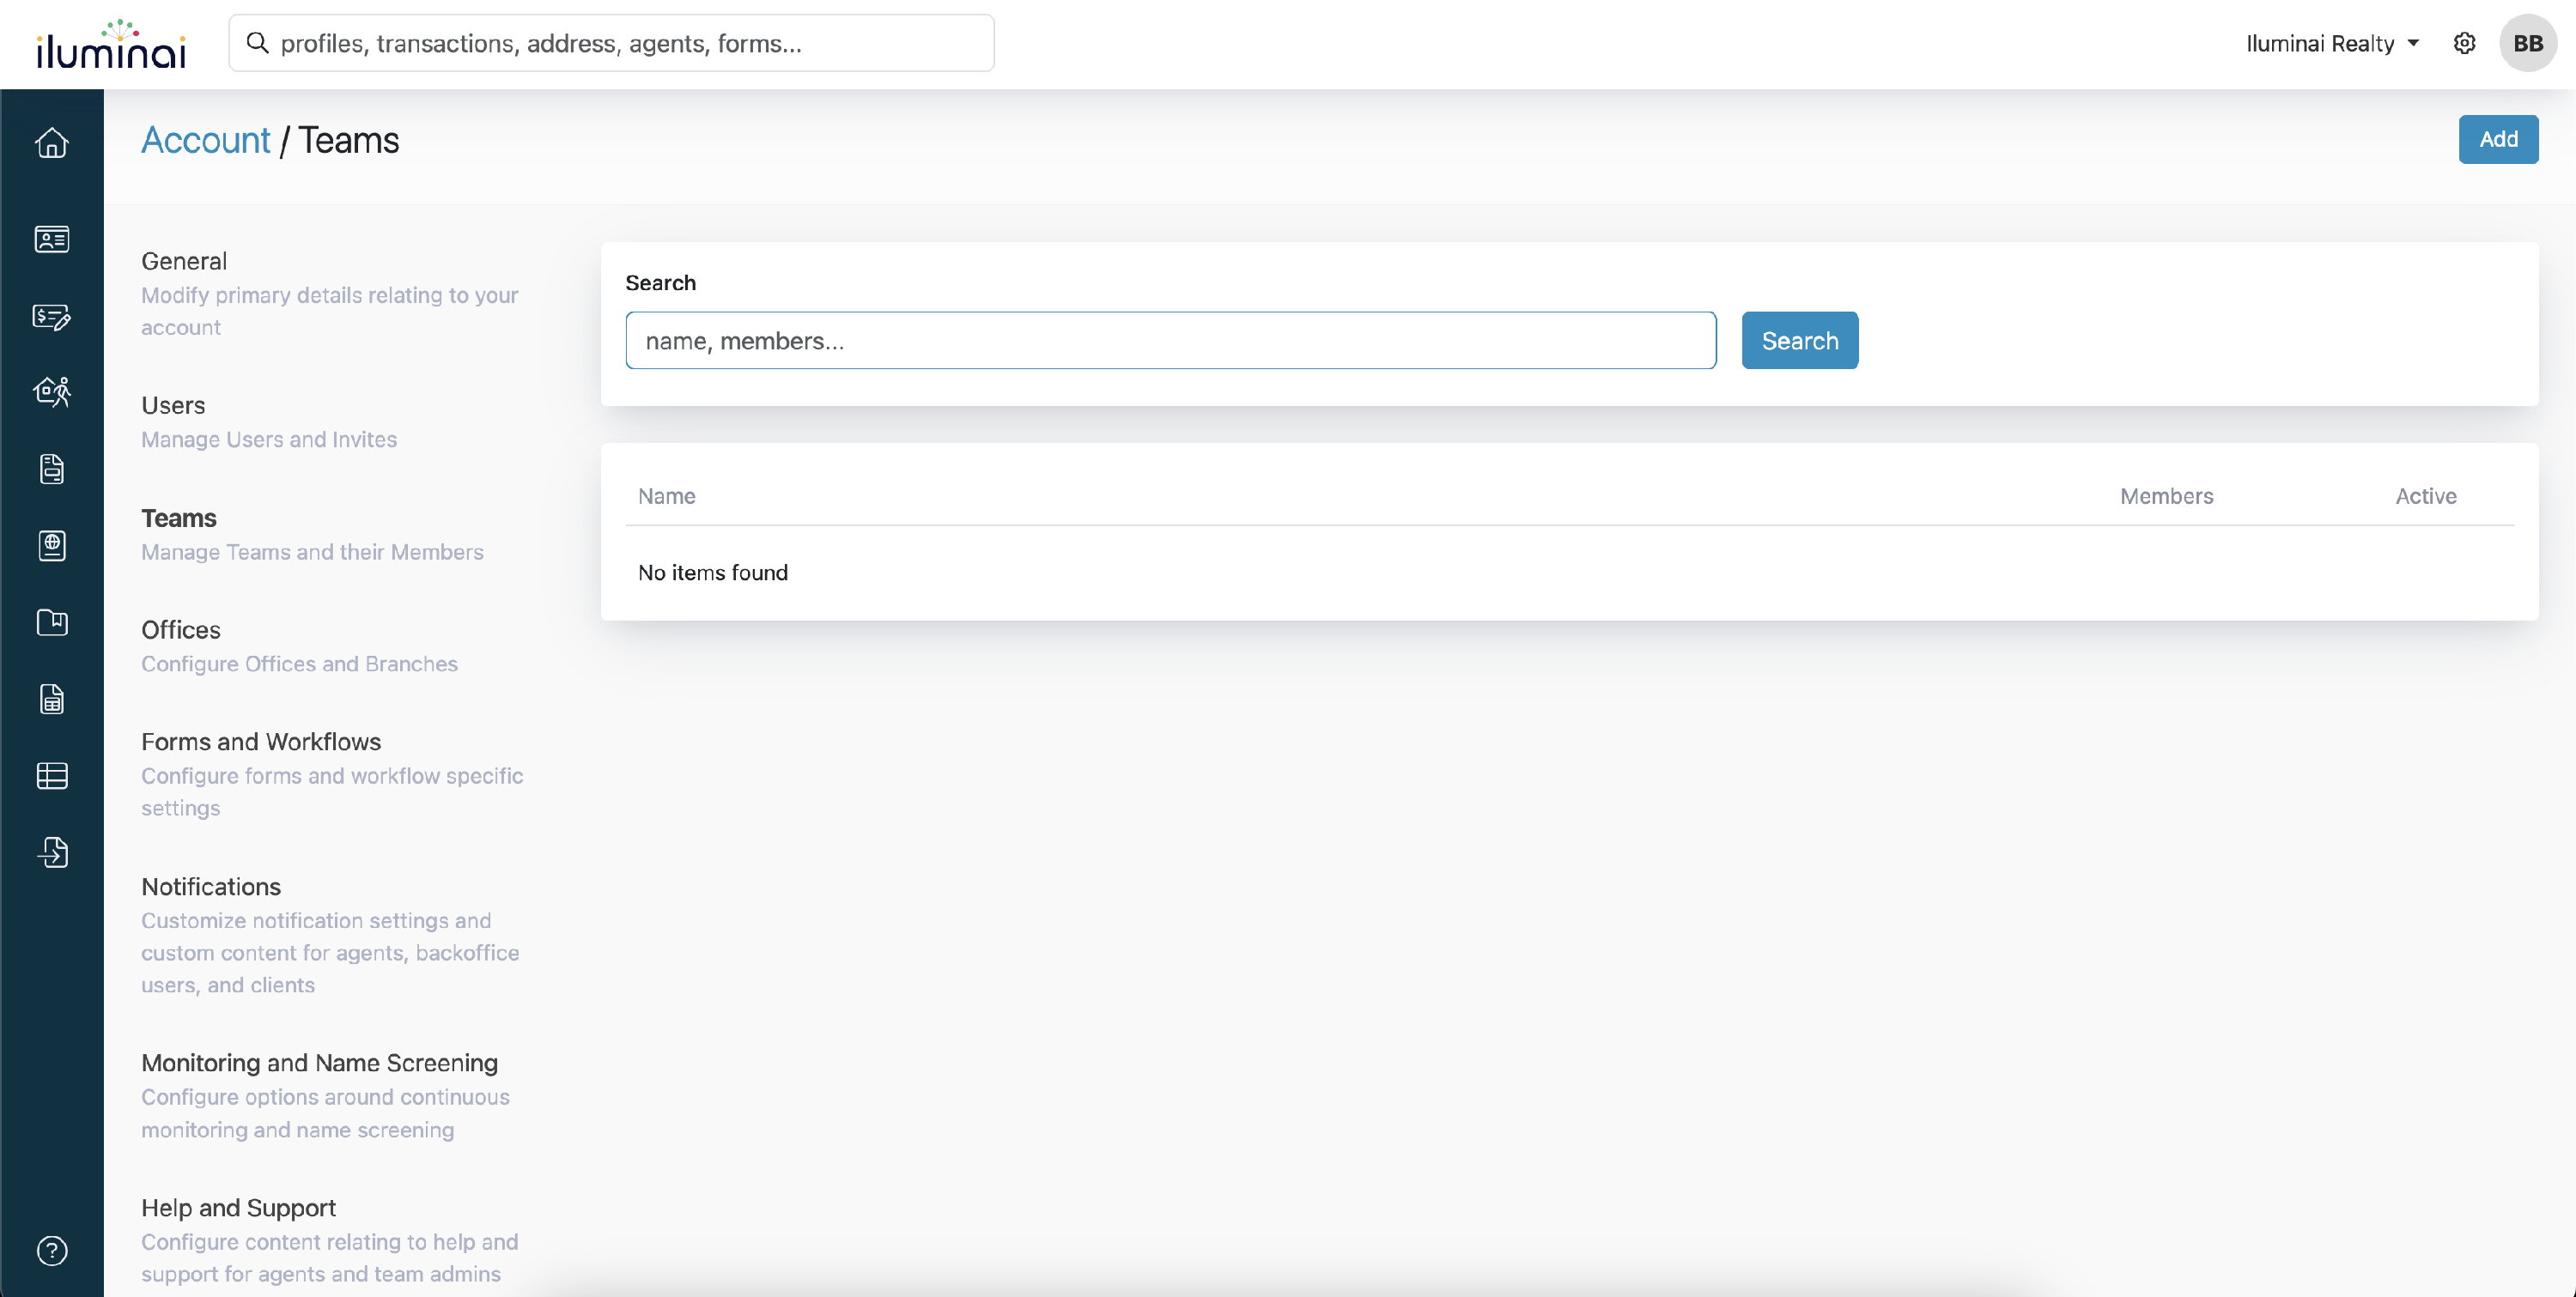Open the transactions dollar-pen sidebar icon
2576x1297 pixels.
(52, 316)
